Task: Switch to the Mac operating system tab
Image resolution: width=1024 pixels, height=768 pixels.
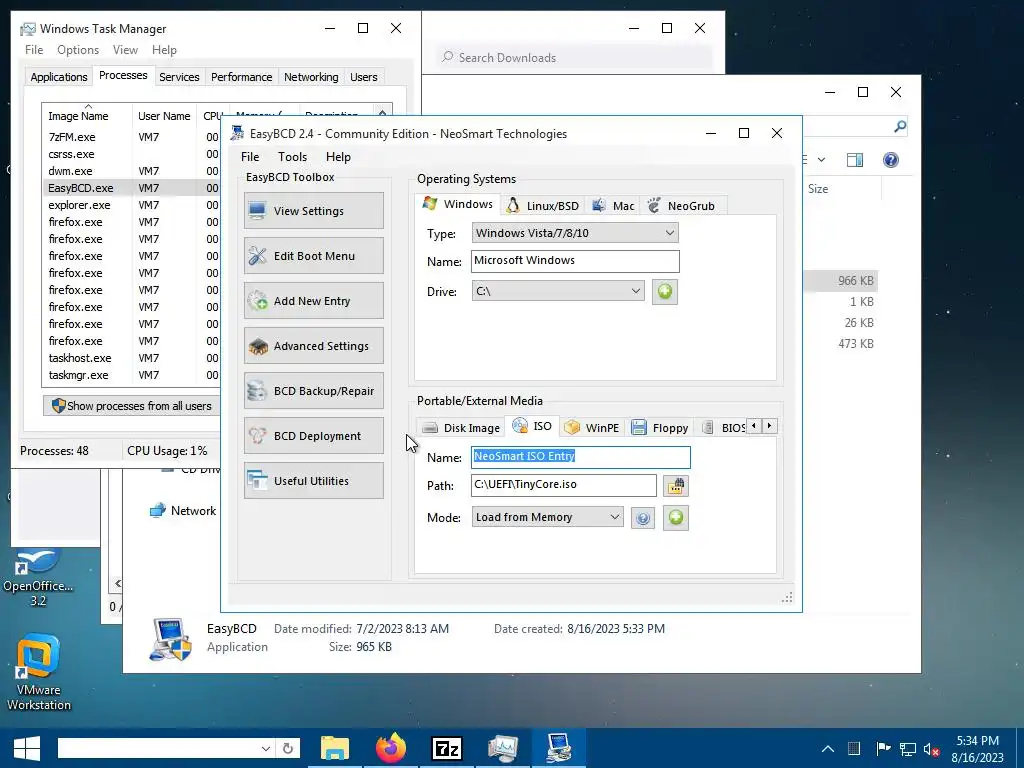Action: [x=613, y=206]
